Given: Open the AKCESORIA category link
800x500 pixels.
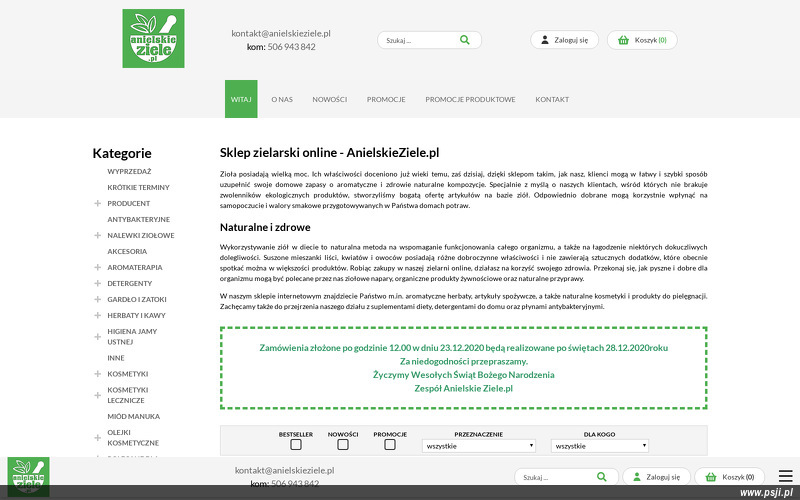Looking at the screenshot, I should [127, 252].
